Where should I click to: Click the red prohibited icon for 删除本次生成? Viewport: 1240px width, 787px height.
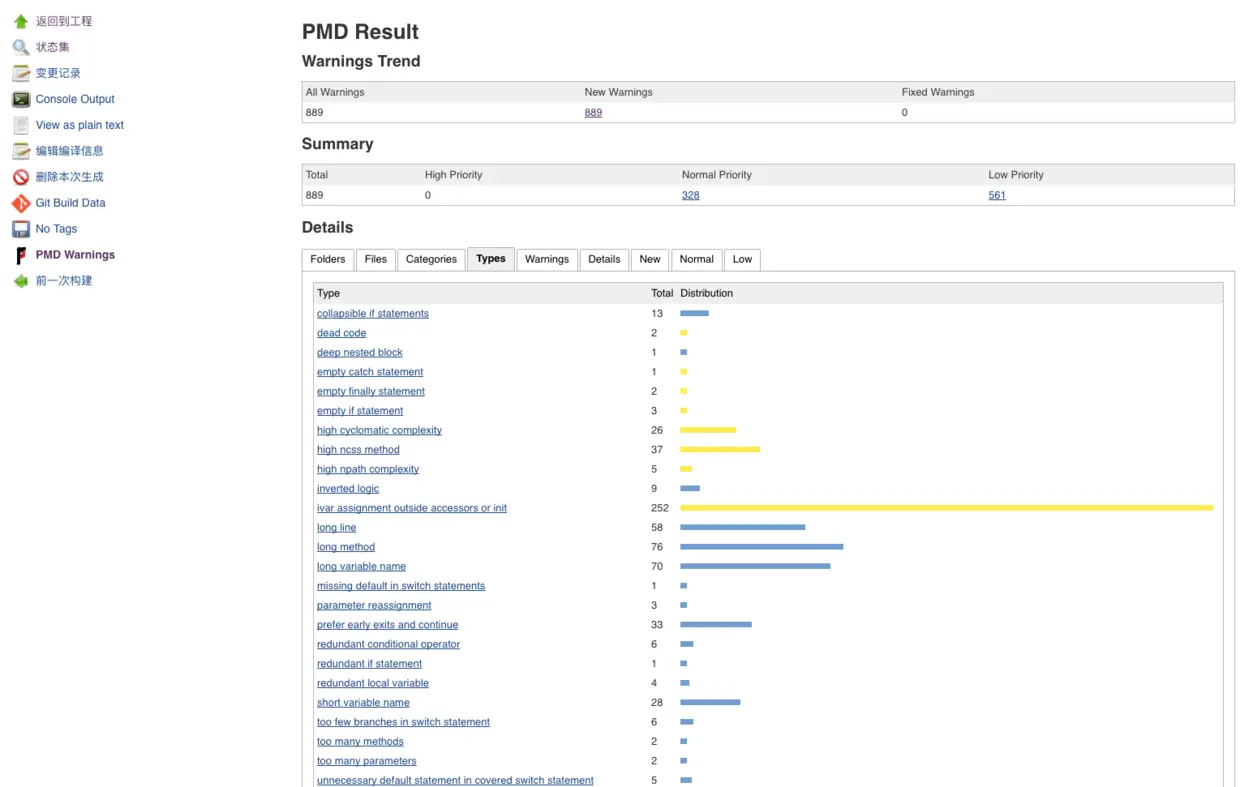click(21, 177)
